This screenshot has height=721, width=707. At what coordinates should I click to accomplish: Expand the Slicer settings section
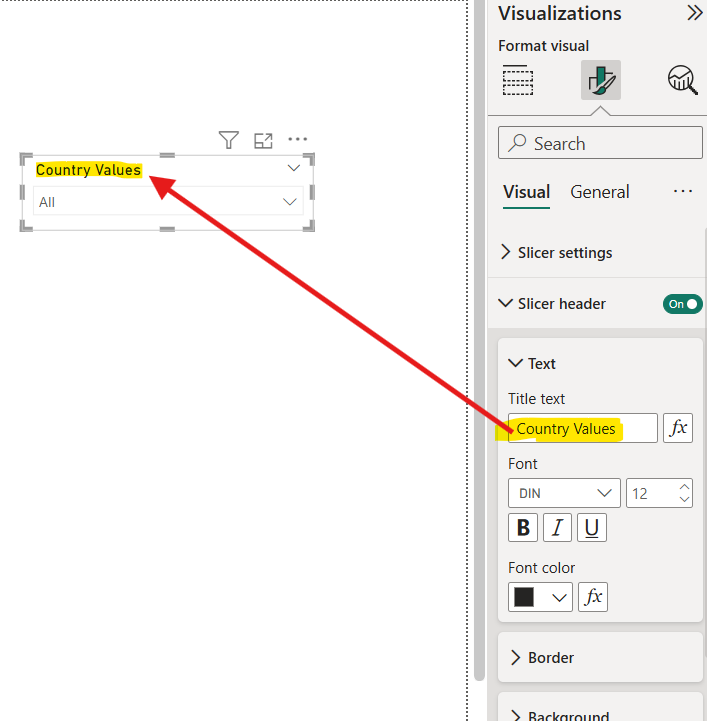coord(564,253)
